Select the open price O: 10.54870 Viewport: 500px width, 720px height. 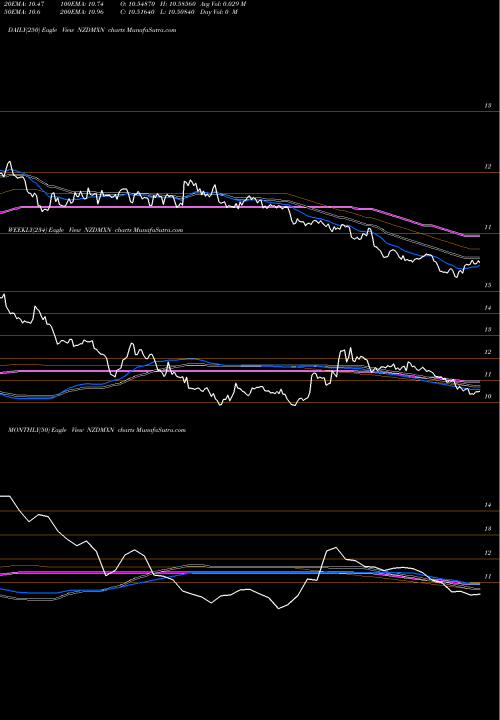(x=138, y=4)
